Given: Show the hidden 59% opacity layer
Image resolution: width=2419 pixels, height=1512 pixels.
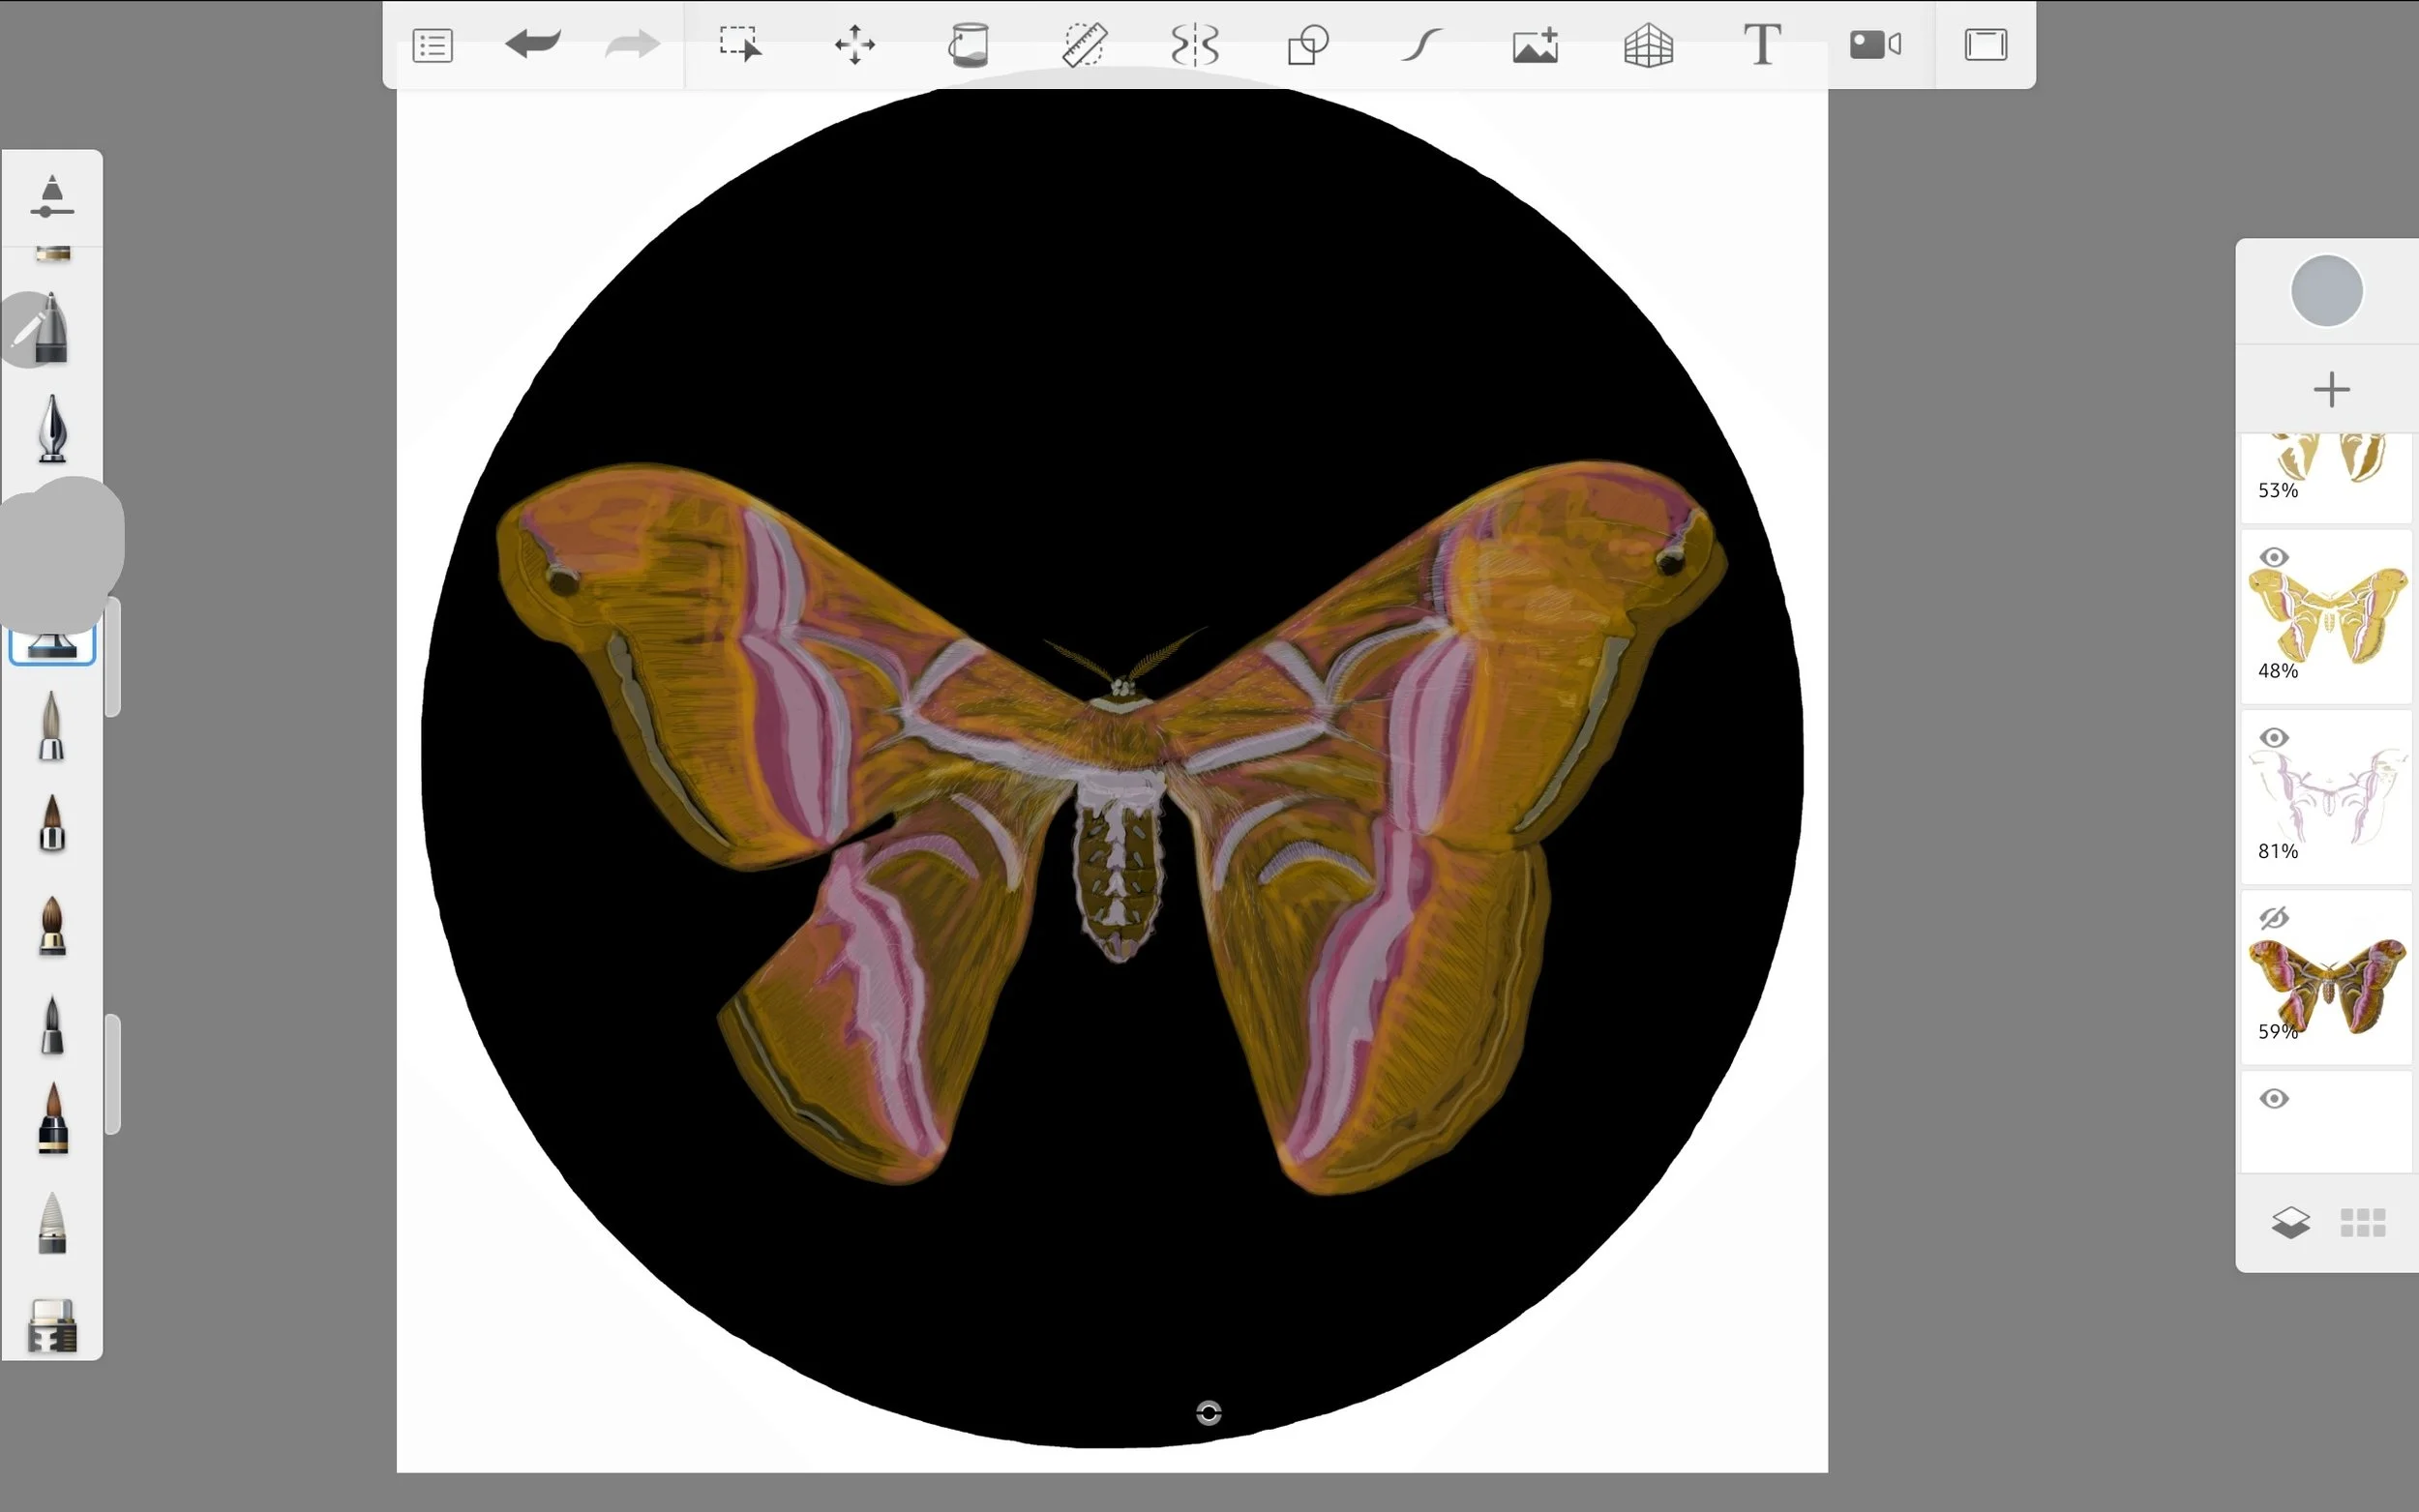Looking at the screenshot, I should click(2274, 917).
